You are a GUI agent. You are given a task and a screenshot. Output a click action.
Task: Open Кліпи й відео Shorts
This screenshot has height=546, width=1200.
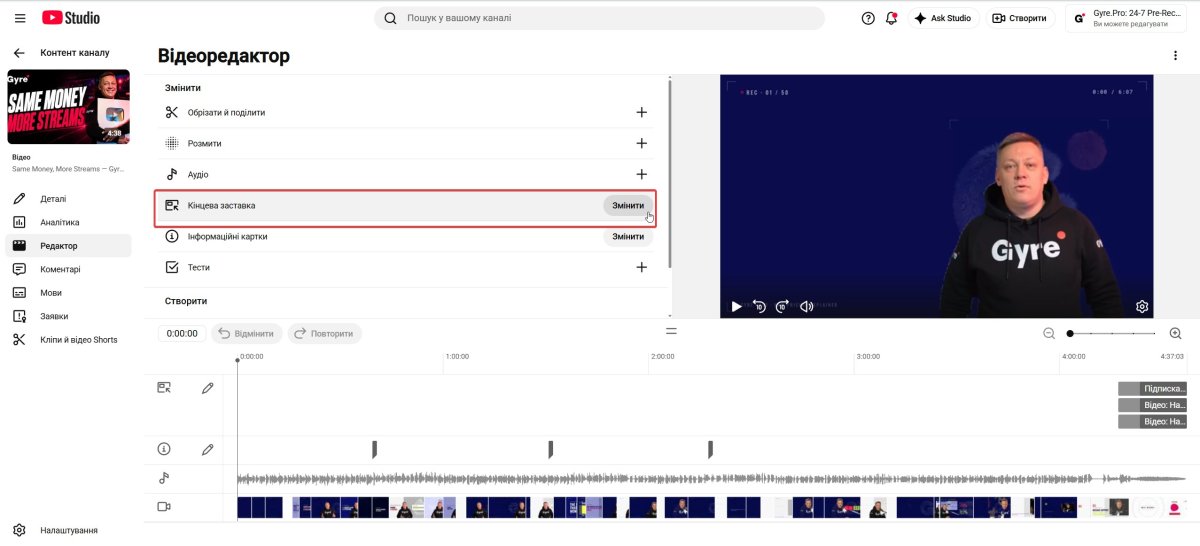(x=68, y=339)
